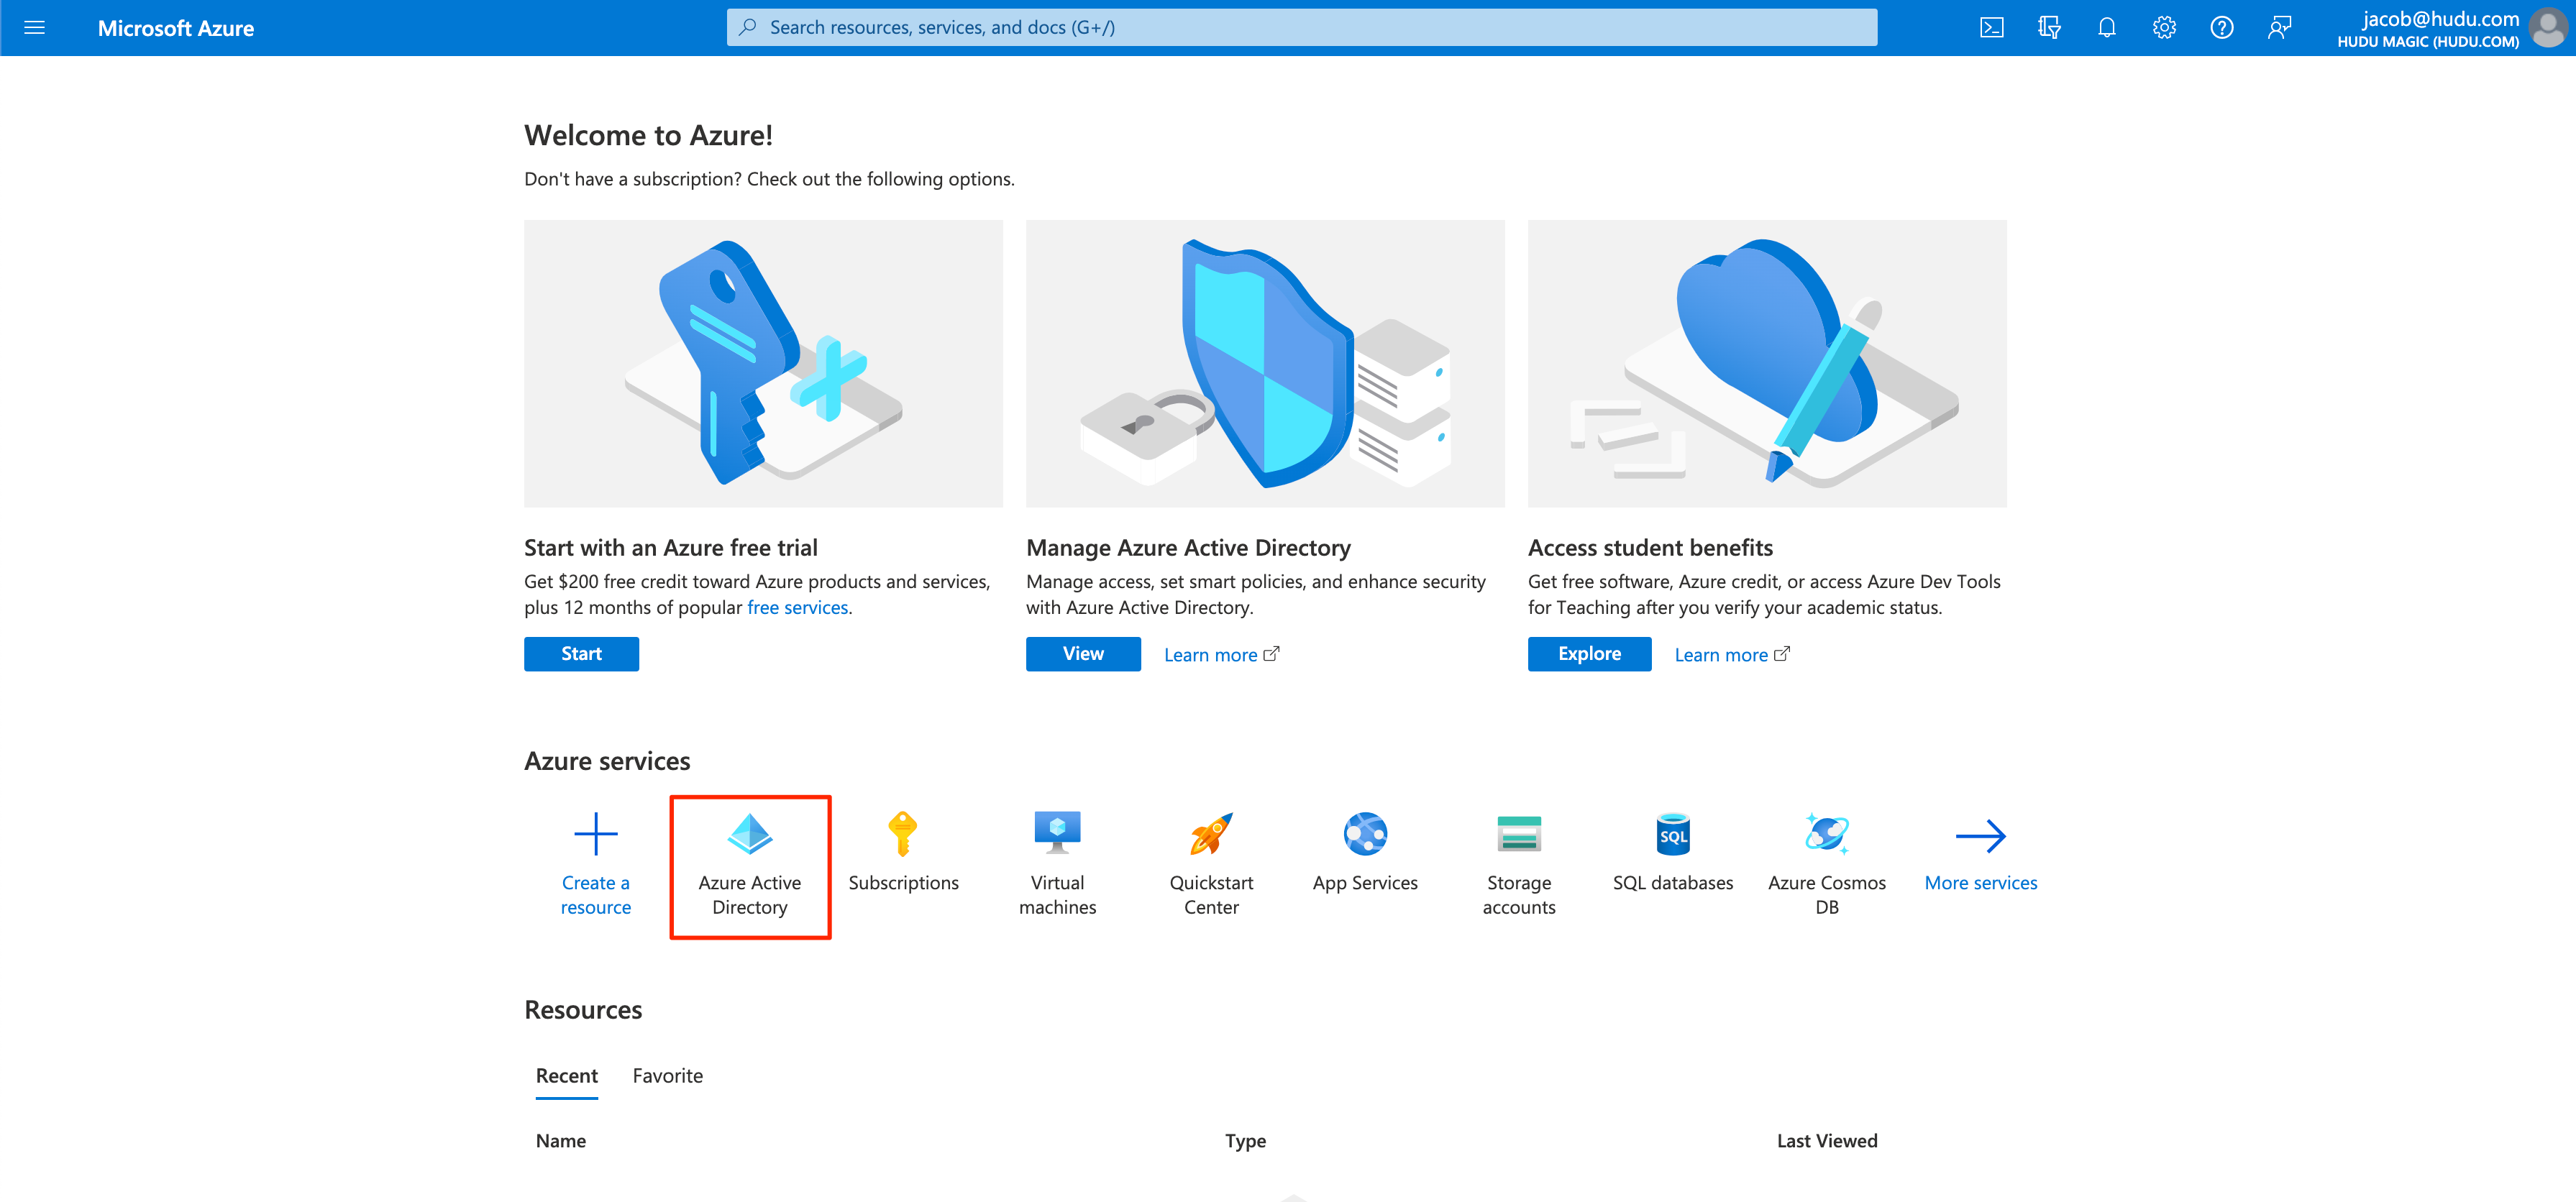Viewport: 2576px width, 1202px height.
Task: Select the Recent resources tab
Action: pos(566,1076)
